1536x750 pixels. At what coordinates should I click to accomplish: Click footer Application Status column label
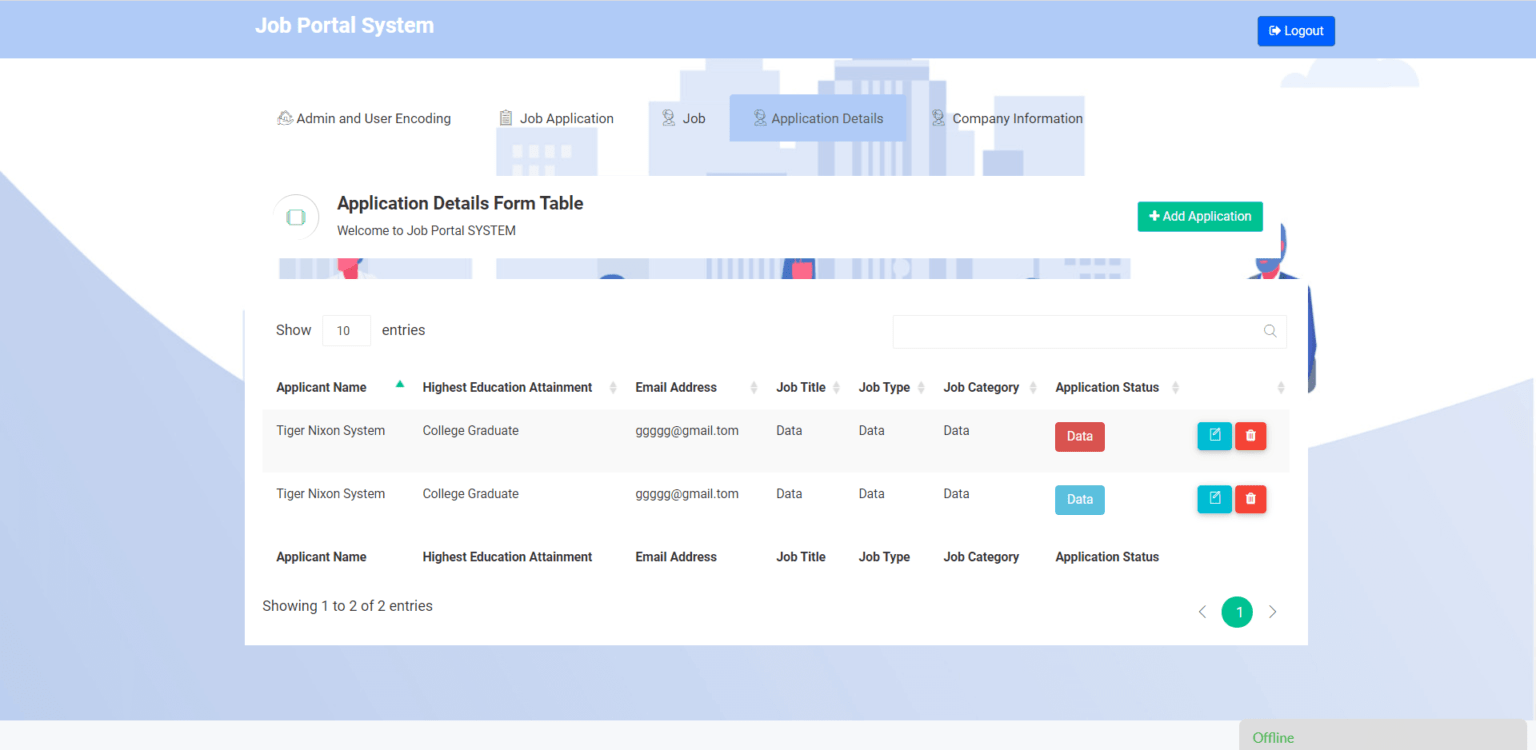1107,557
